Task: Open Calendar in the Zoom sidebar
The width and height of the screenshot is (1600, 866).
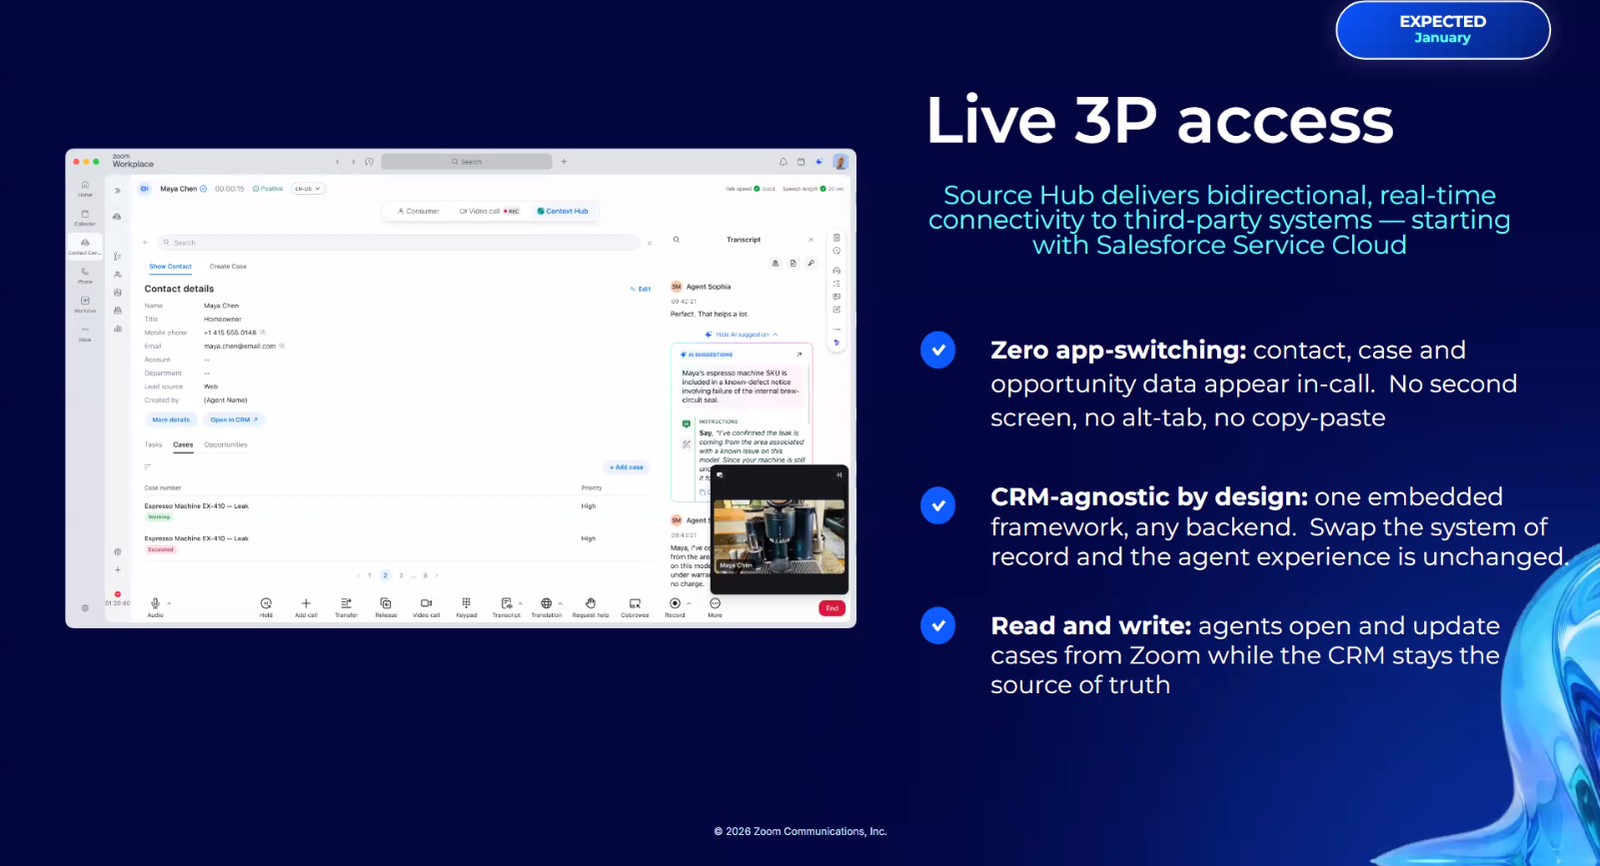Action: click(85, 217)
